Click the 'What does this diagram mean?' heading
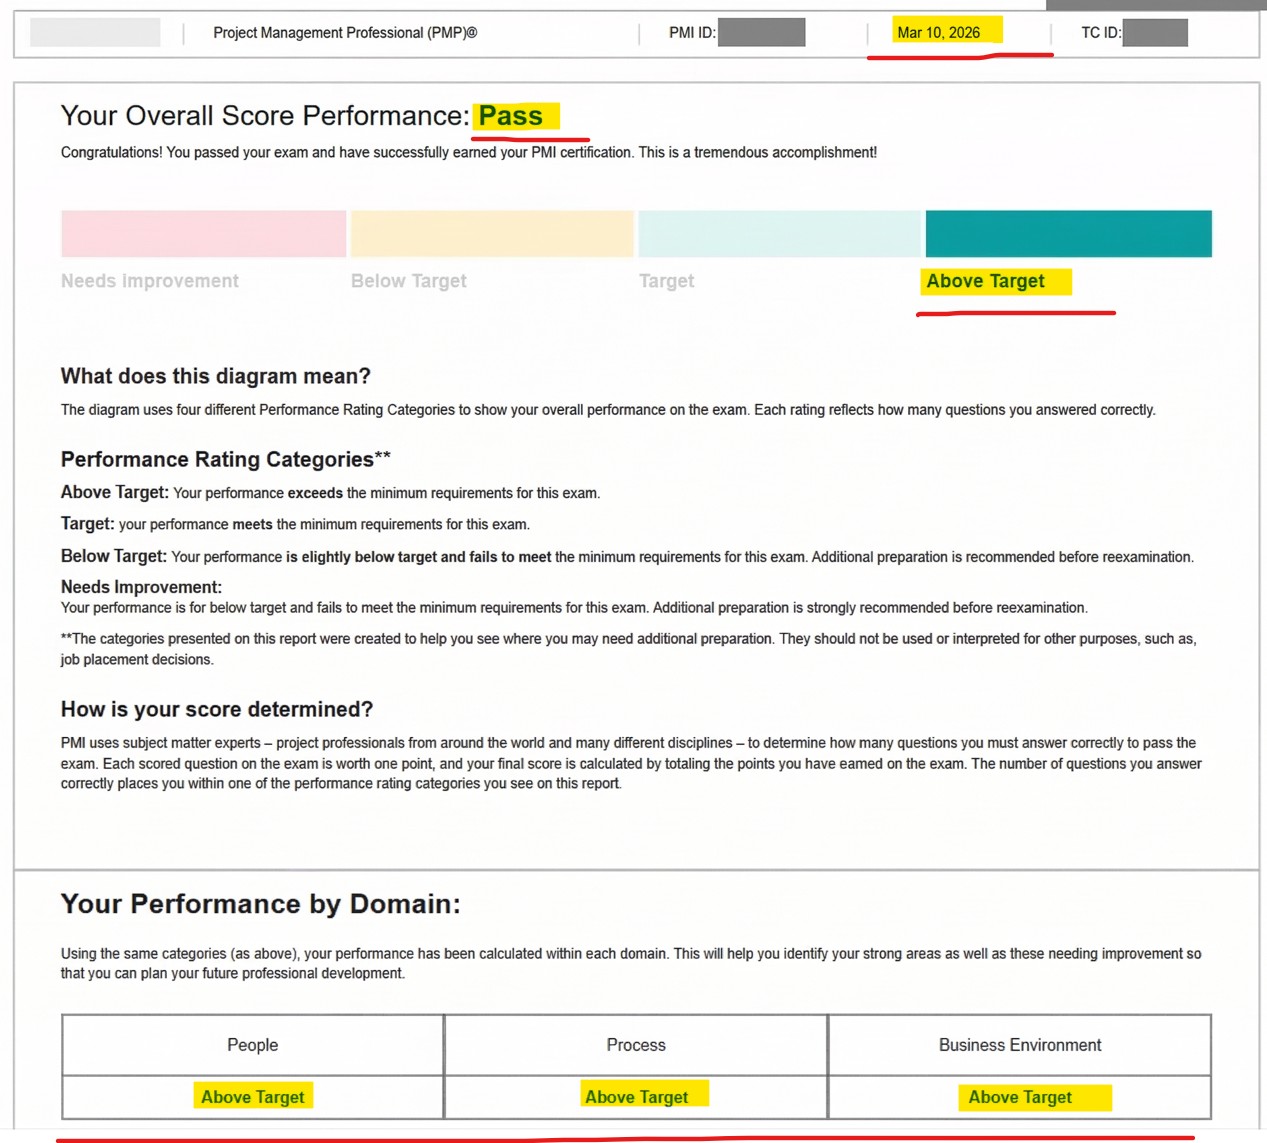 coord(216,376)
